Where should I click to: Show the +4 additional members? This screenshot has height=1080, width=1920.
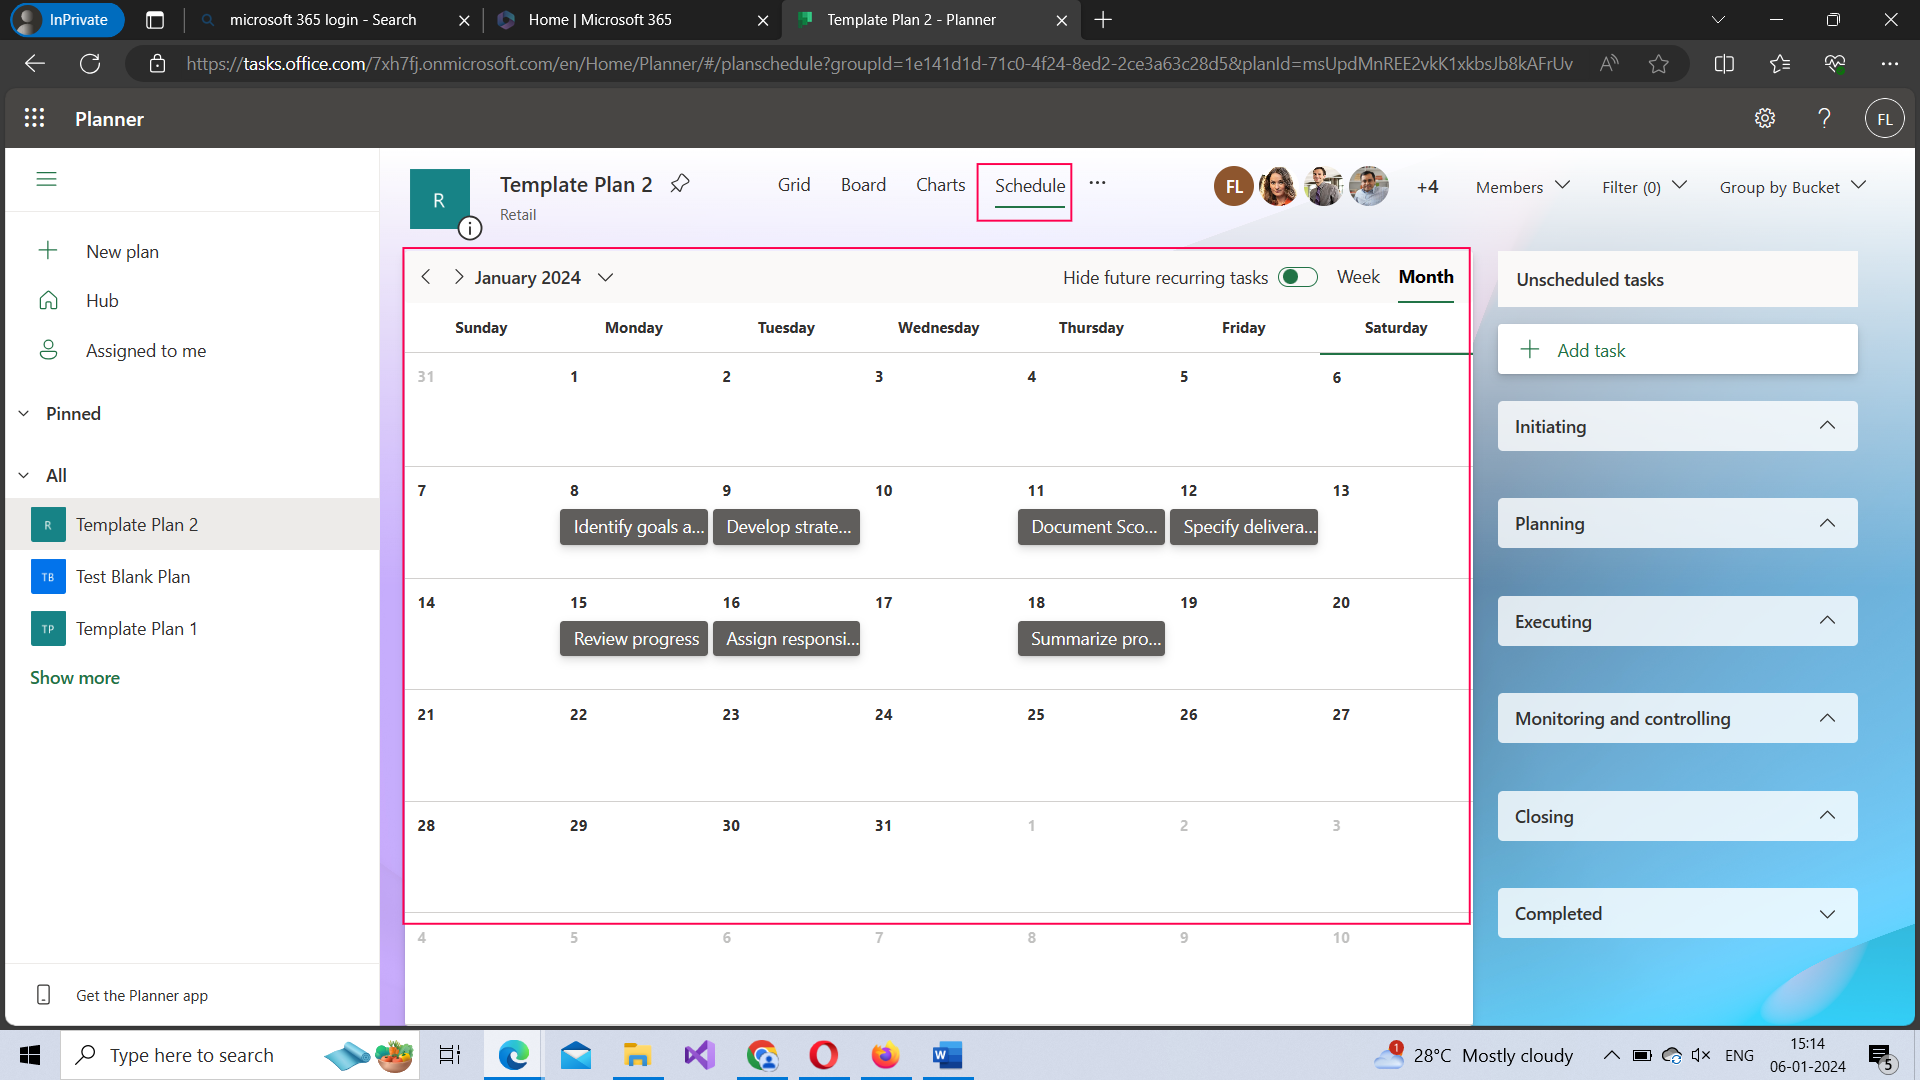point(1427,187)
